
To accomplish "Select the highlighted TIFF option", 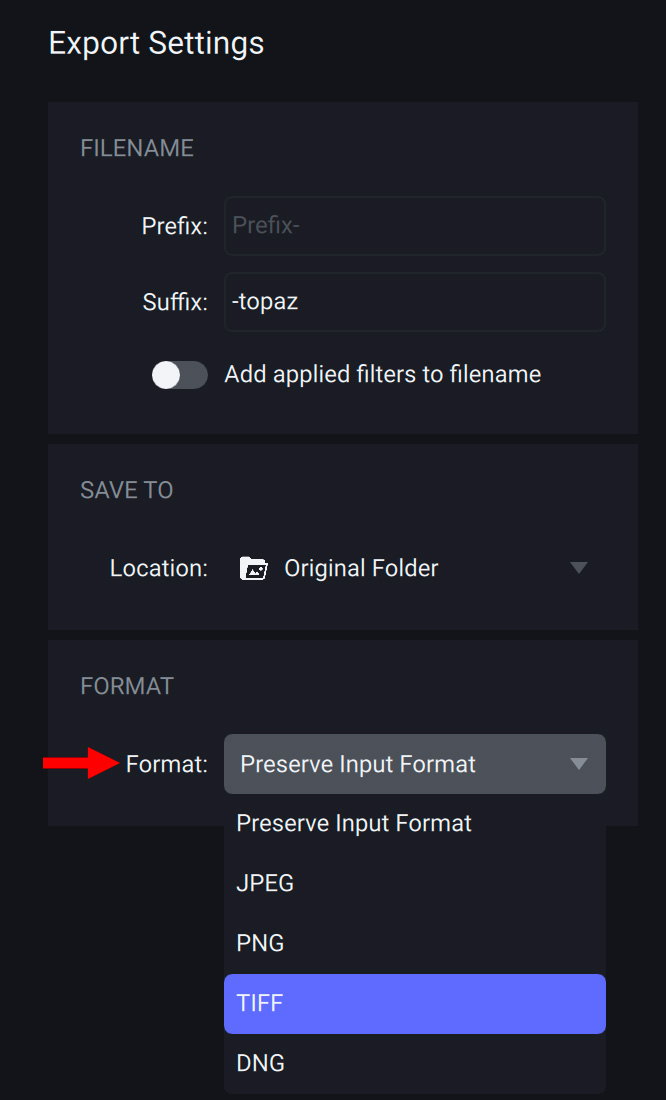I will coord(414,1003).
